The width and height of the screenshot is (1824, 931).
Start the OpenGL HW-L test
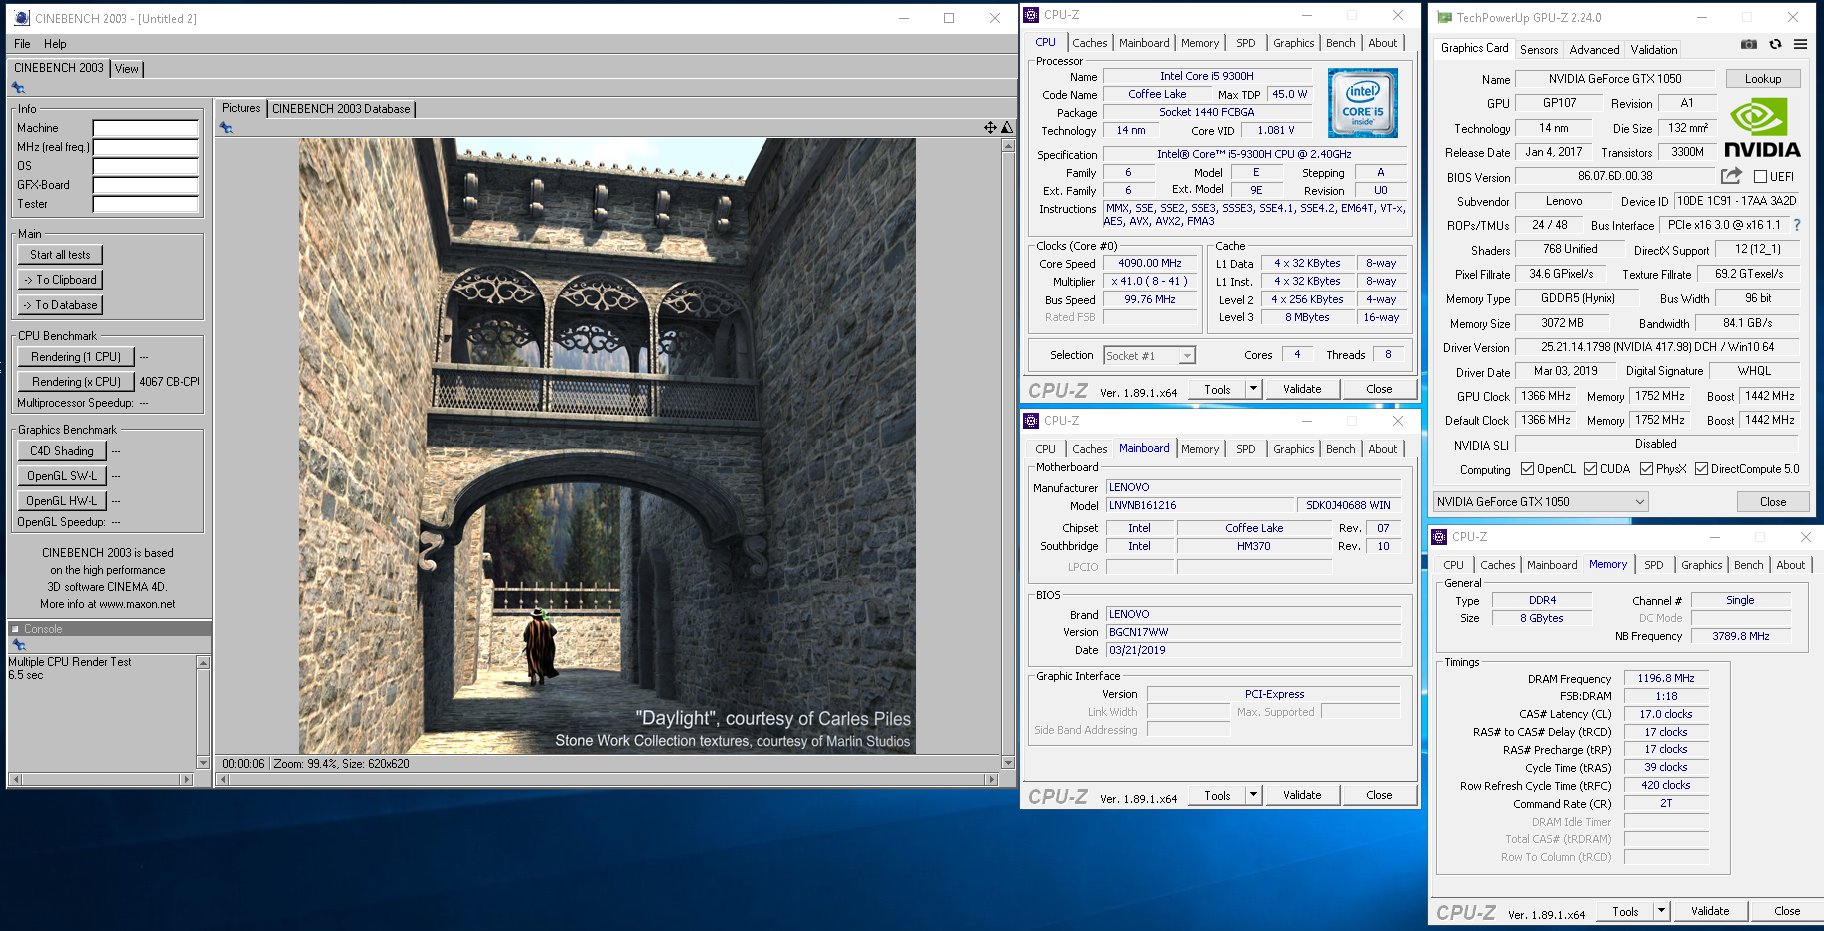[x=62, y=501]
